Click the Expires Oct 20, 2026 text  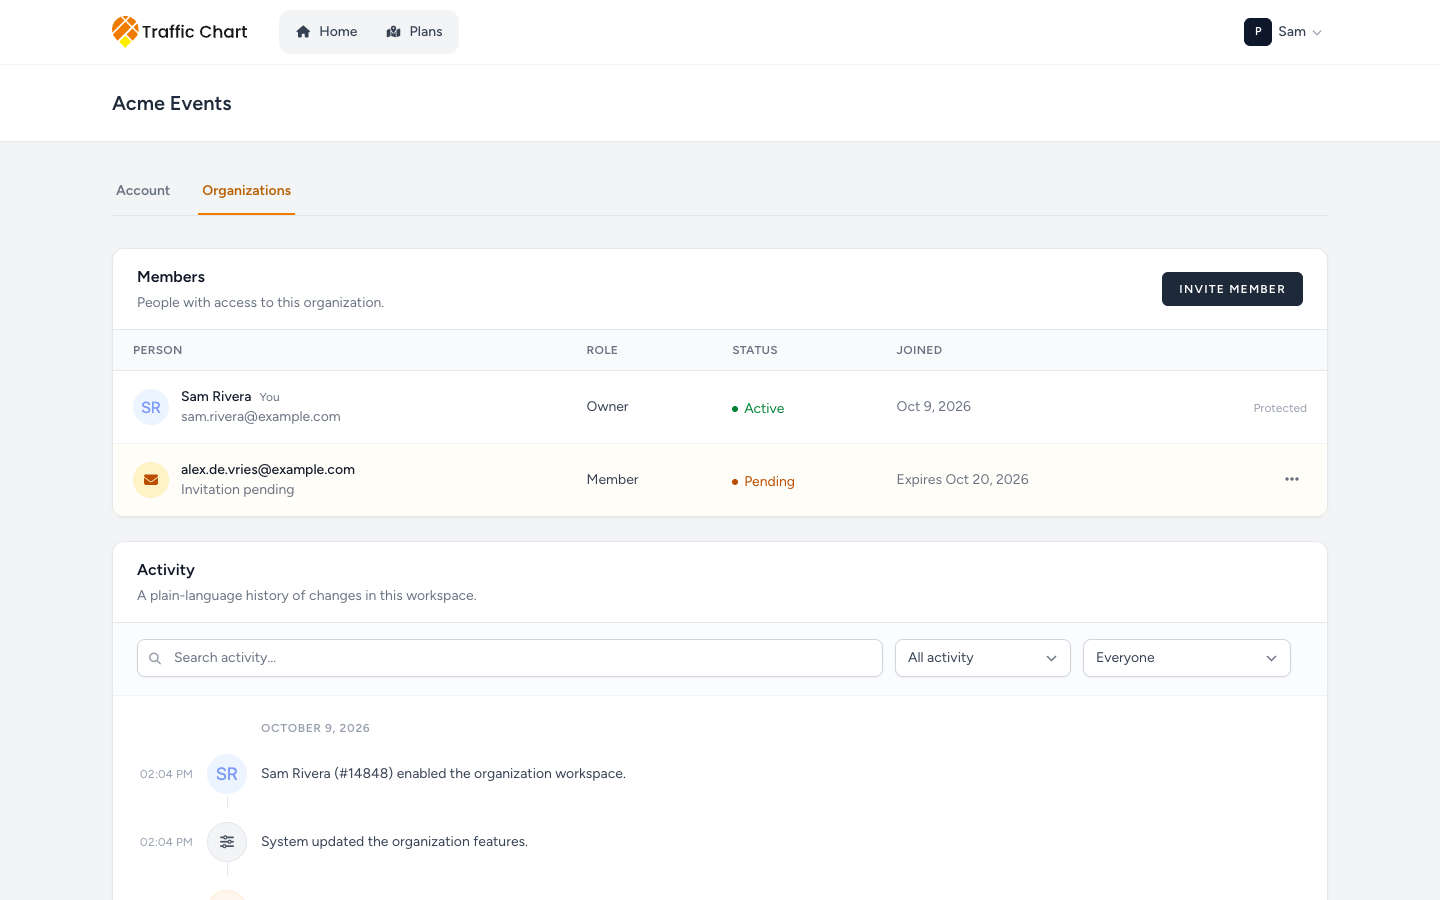coord(963,480)
